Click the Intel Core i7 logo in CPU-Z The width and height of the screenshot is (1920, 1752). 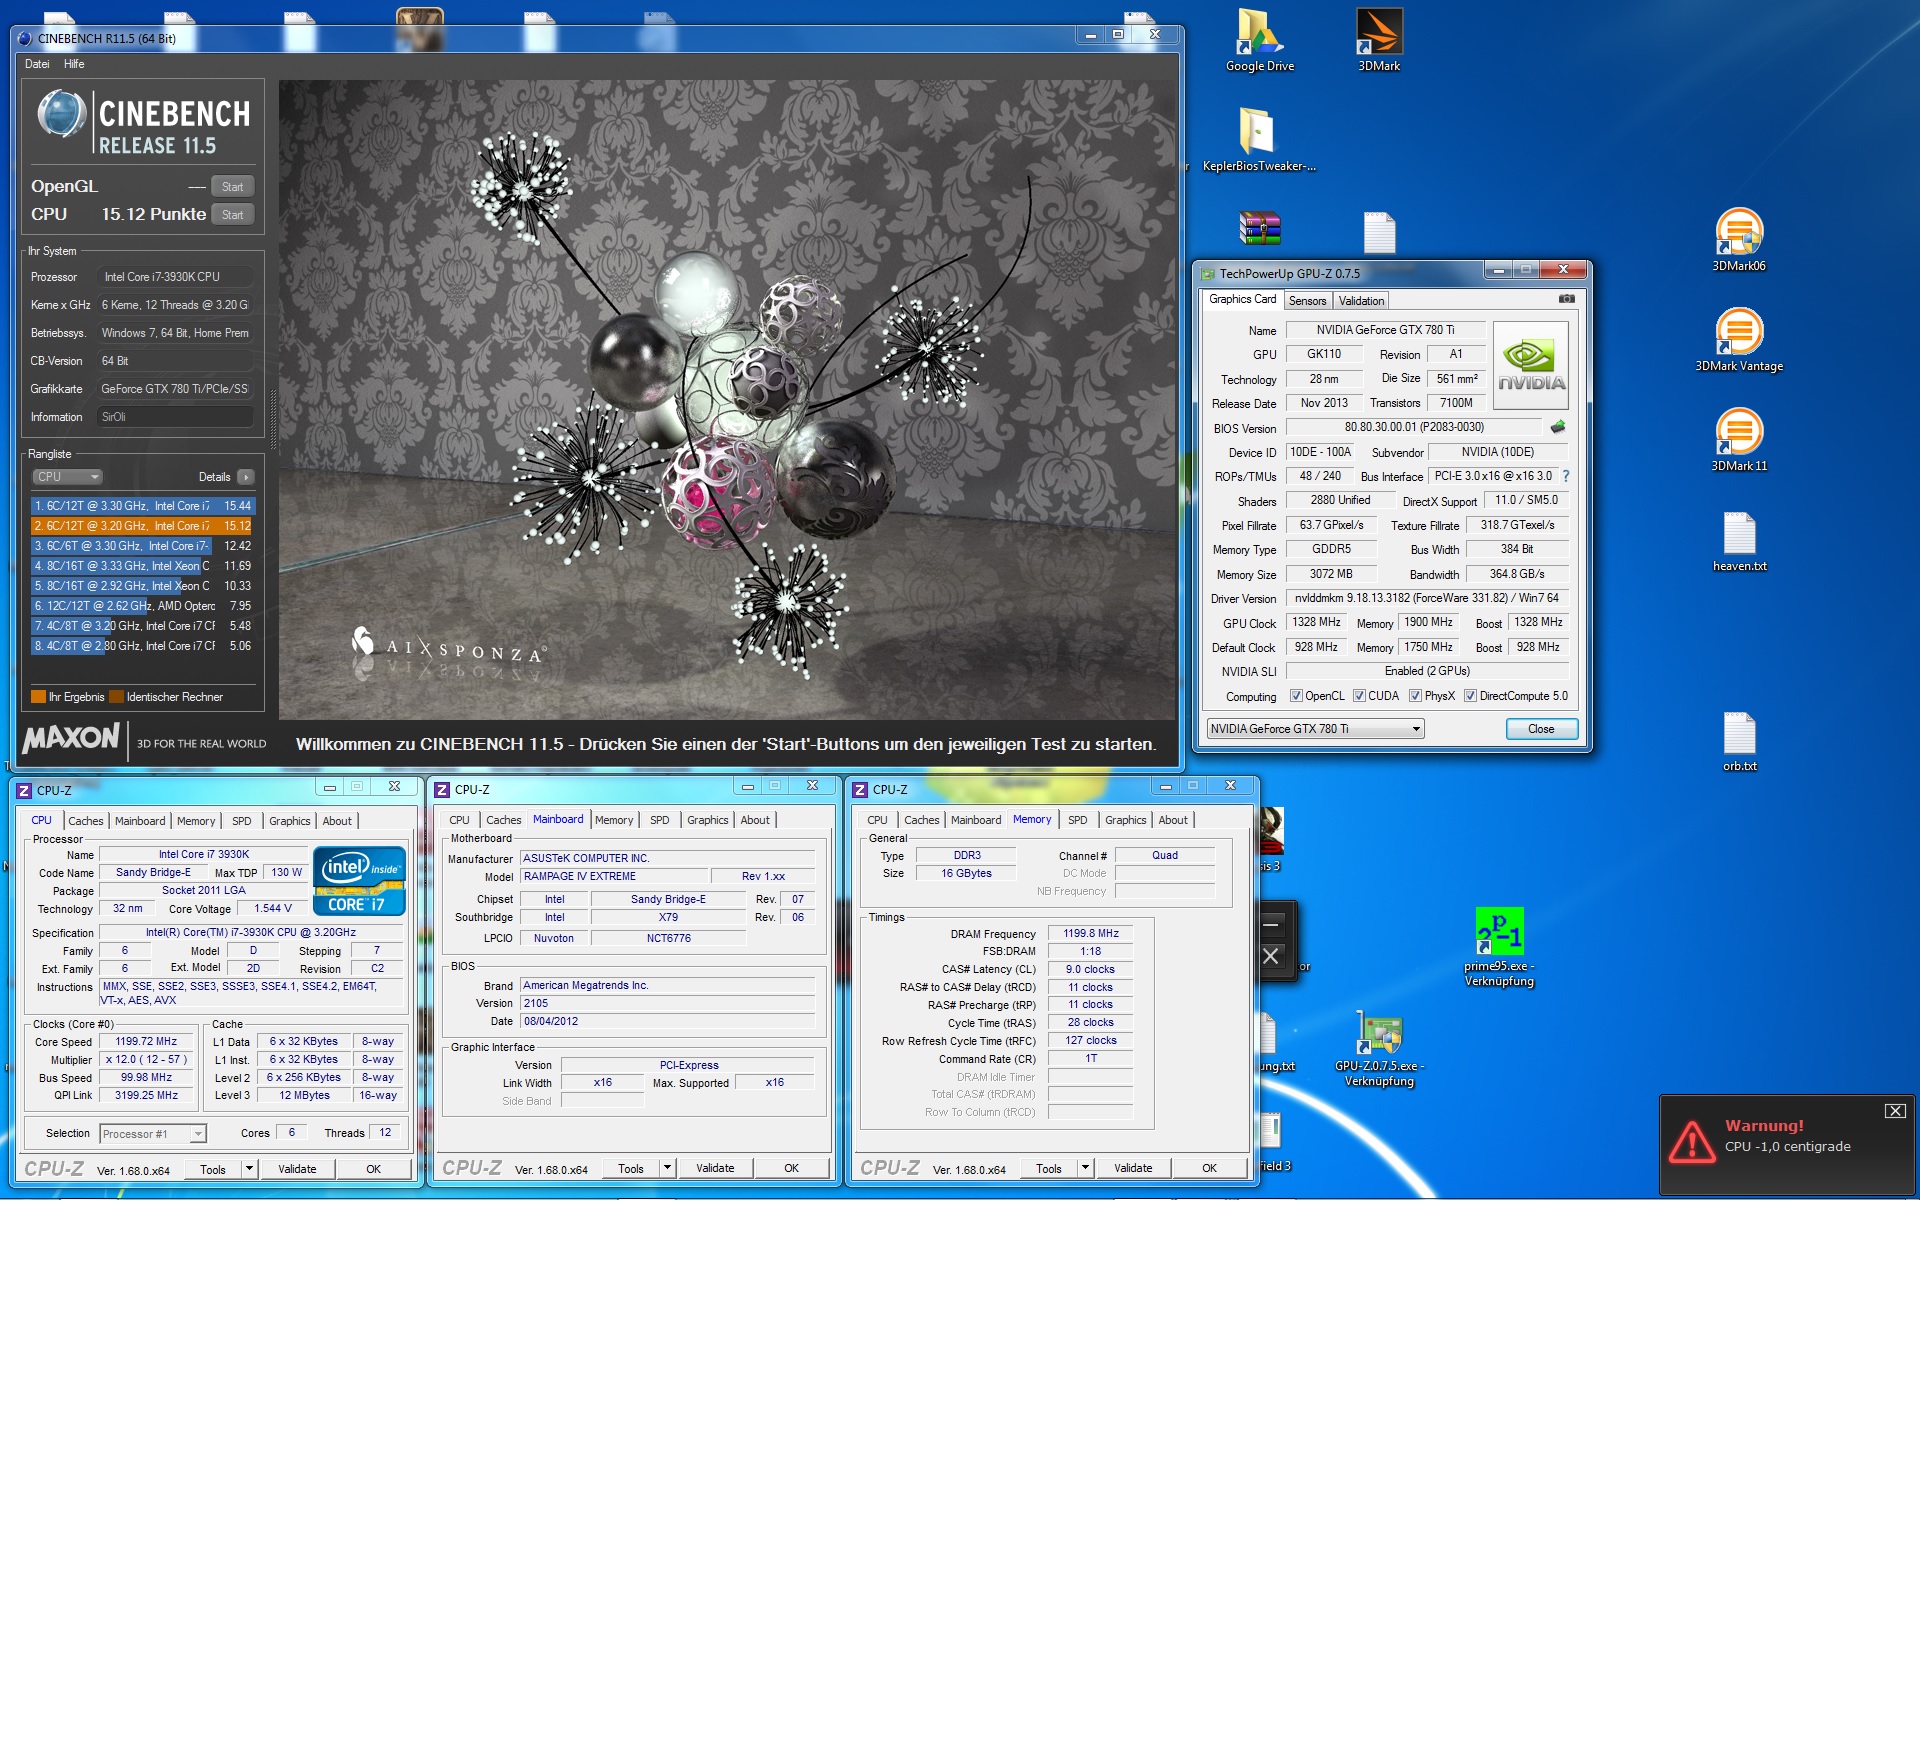tap(359, 881)
